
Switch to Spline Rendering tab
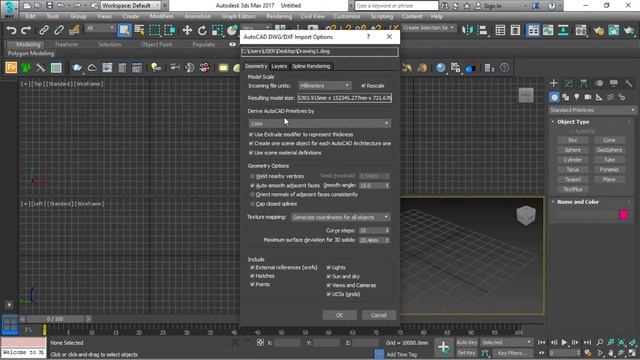point(311,66)
